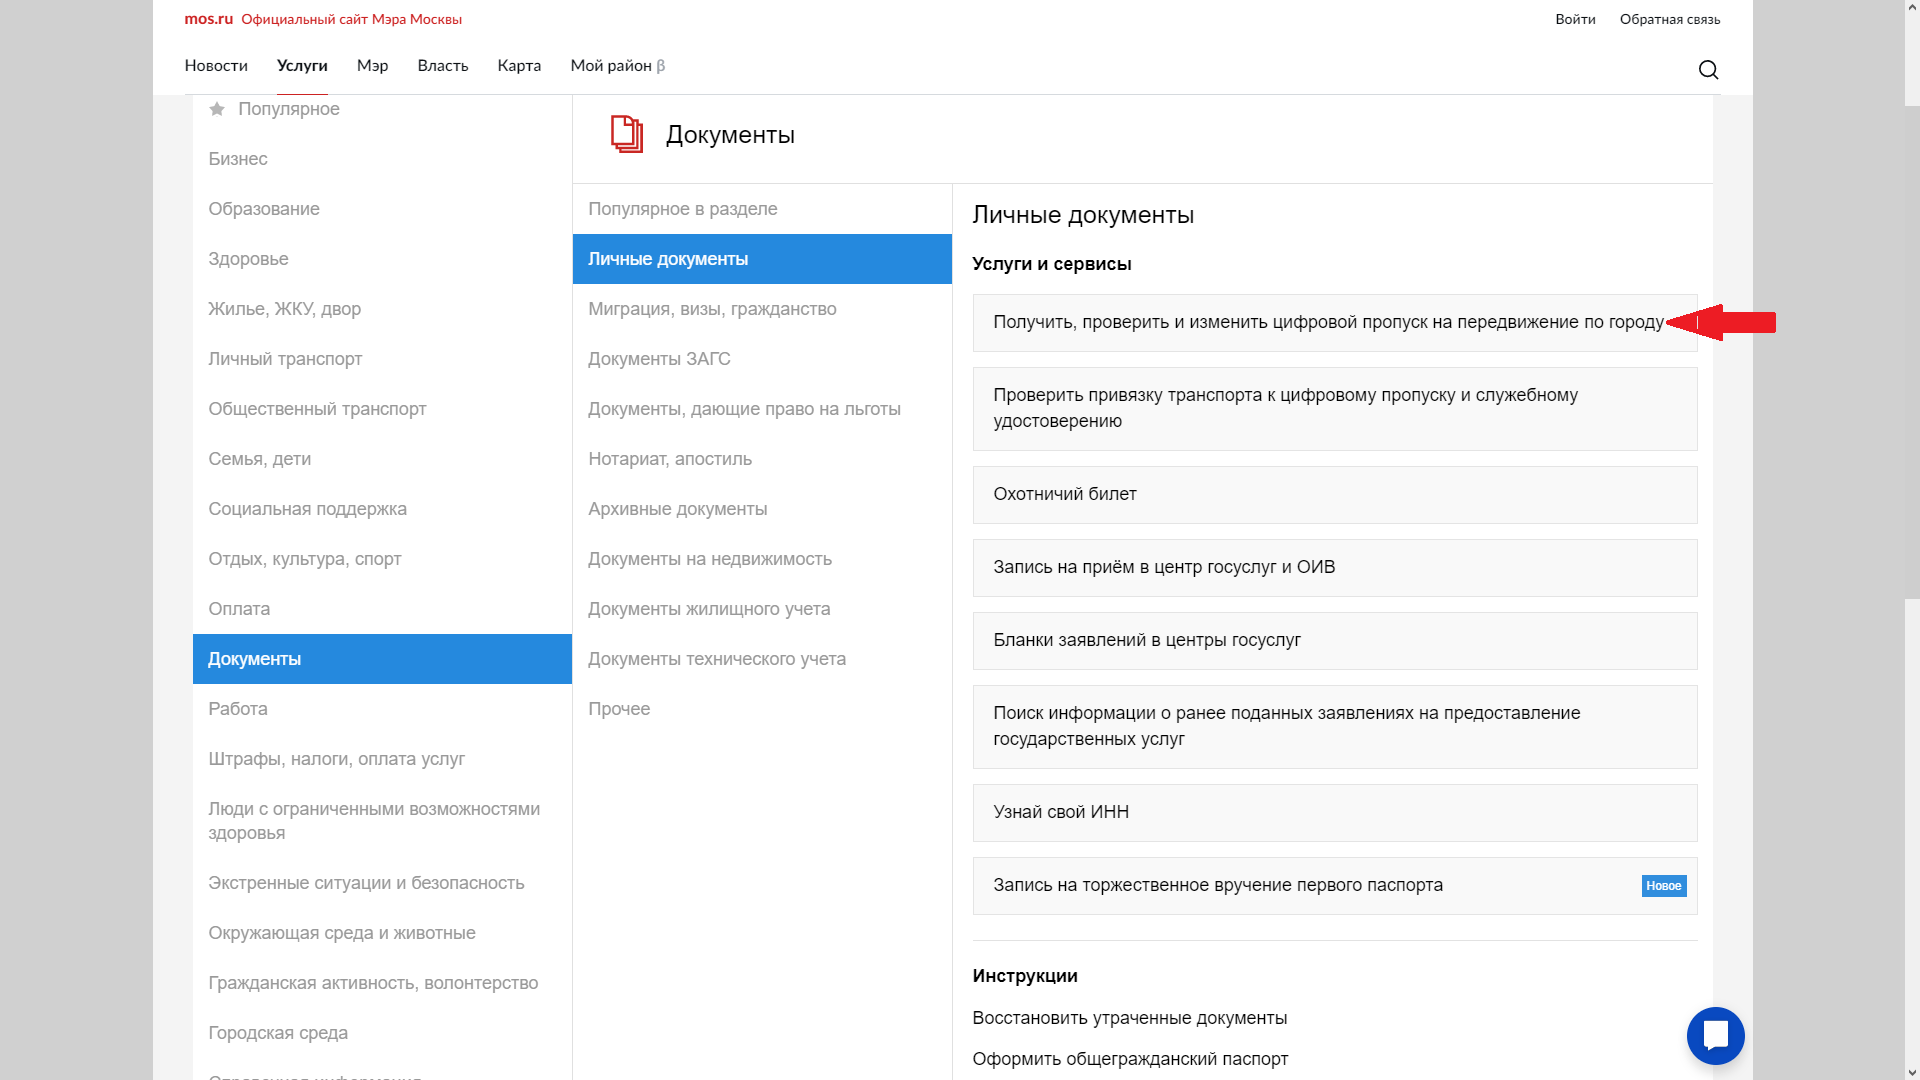This screenshot has width=1920, height=1080.
Task: Open Личный транспорт category
Action: (285, 359)
